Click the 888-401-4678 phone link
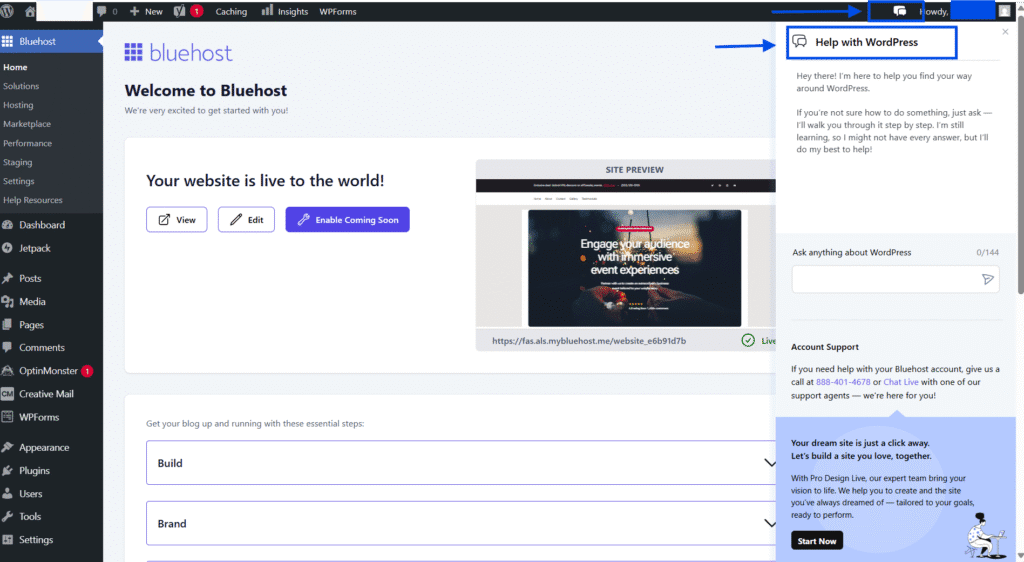Viewport: 1024px width, 562px height. coord(843,382)
